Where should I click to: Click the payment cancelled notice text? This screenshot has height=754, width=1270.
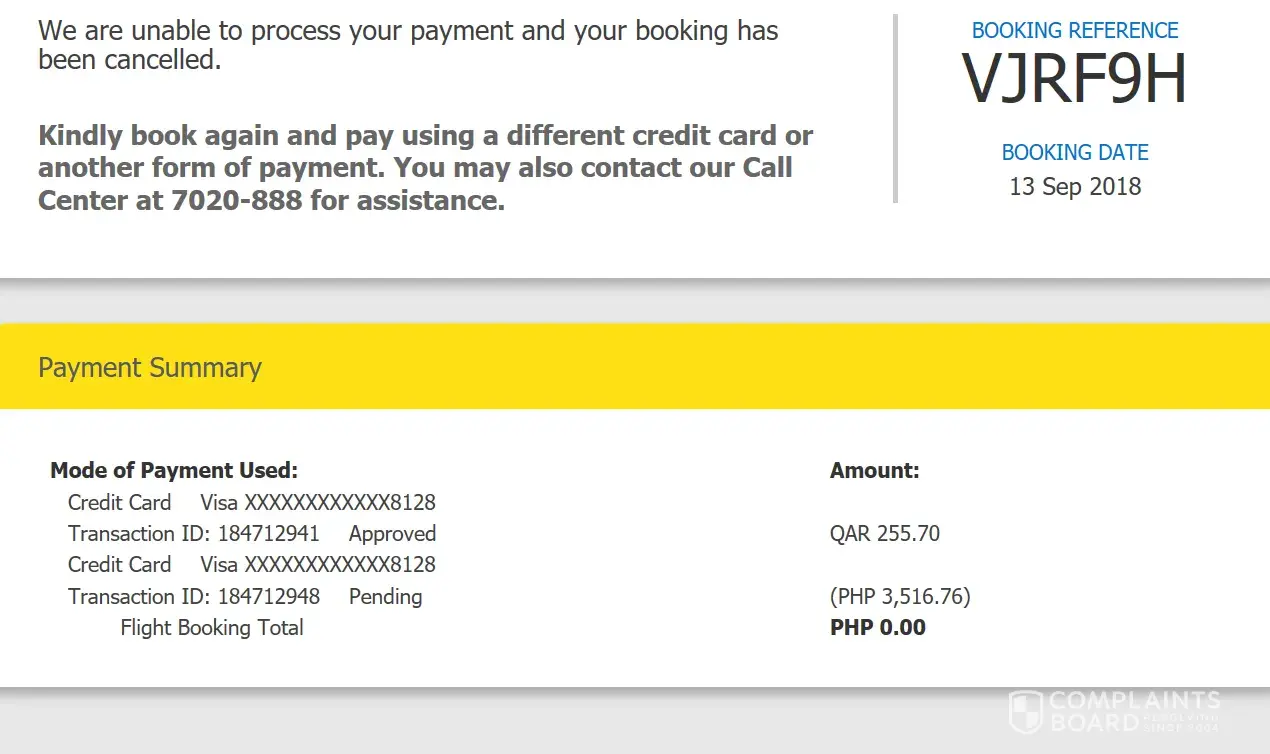pos(408,45)
